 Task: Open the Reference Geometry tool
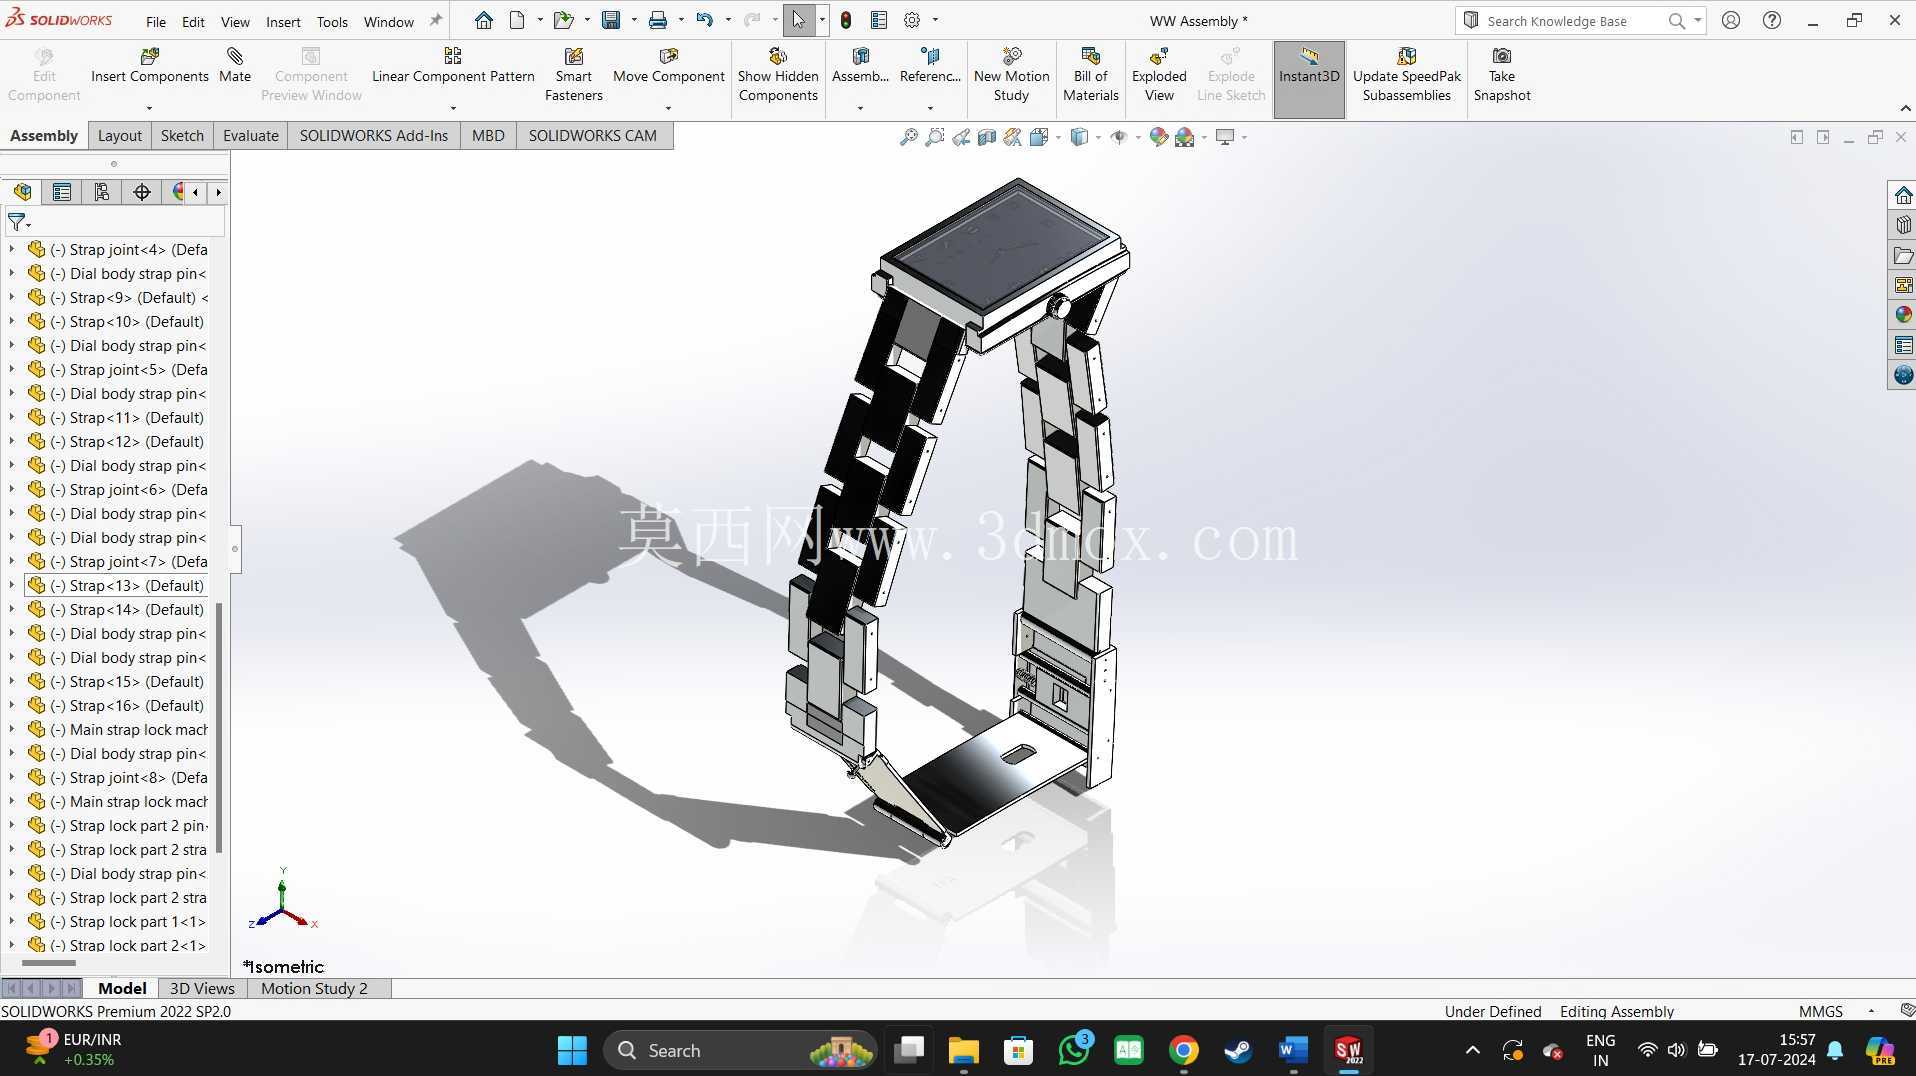point(930,66)
